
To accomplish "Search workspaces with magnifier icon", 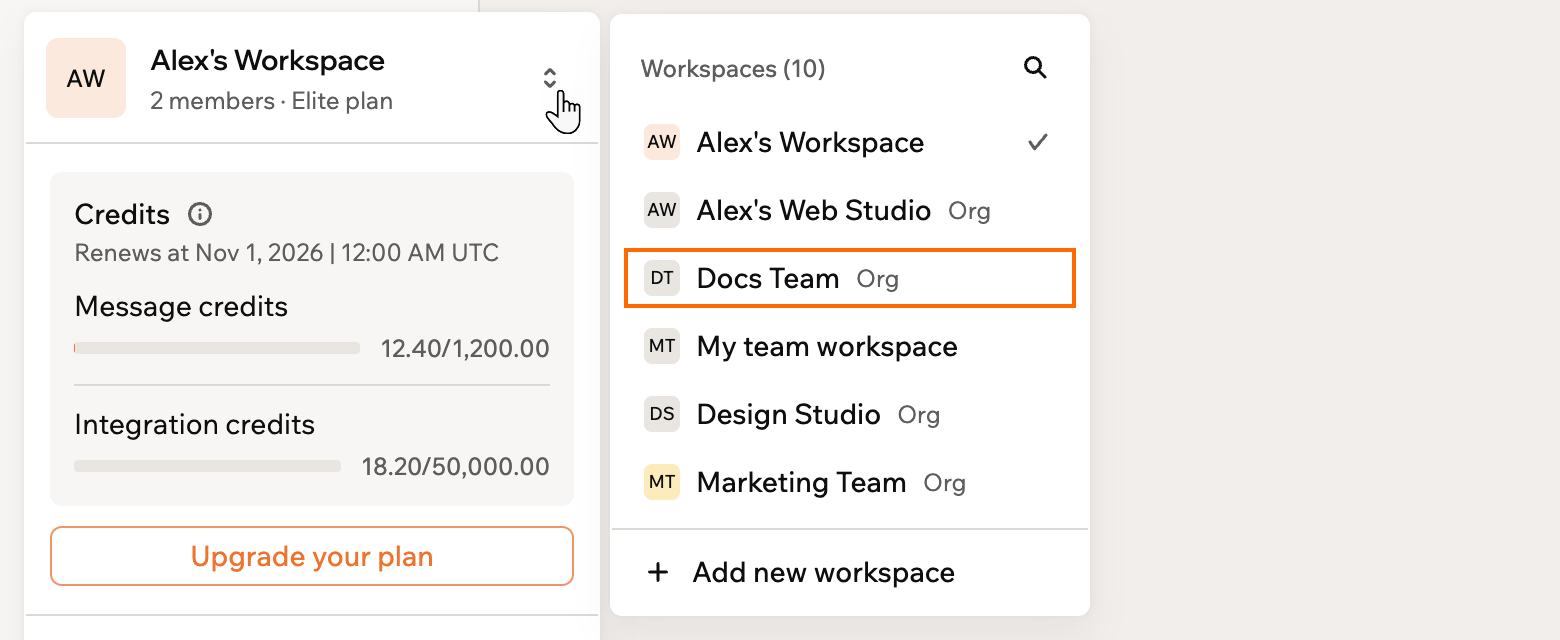I will (1035, 68).
